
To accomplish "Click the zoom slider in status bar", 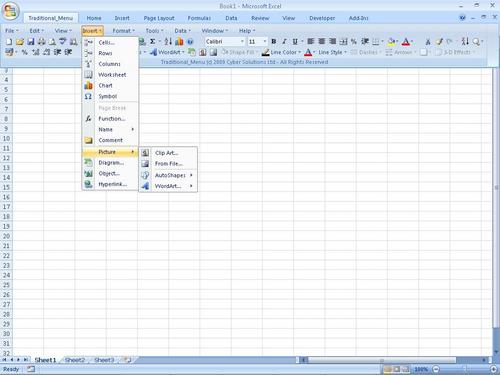I will [x=465, y=369].
